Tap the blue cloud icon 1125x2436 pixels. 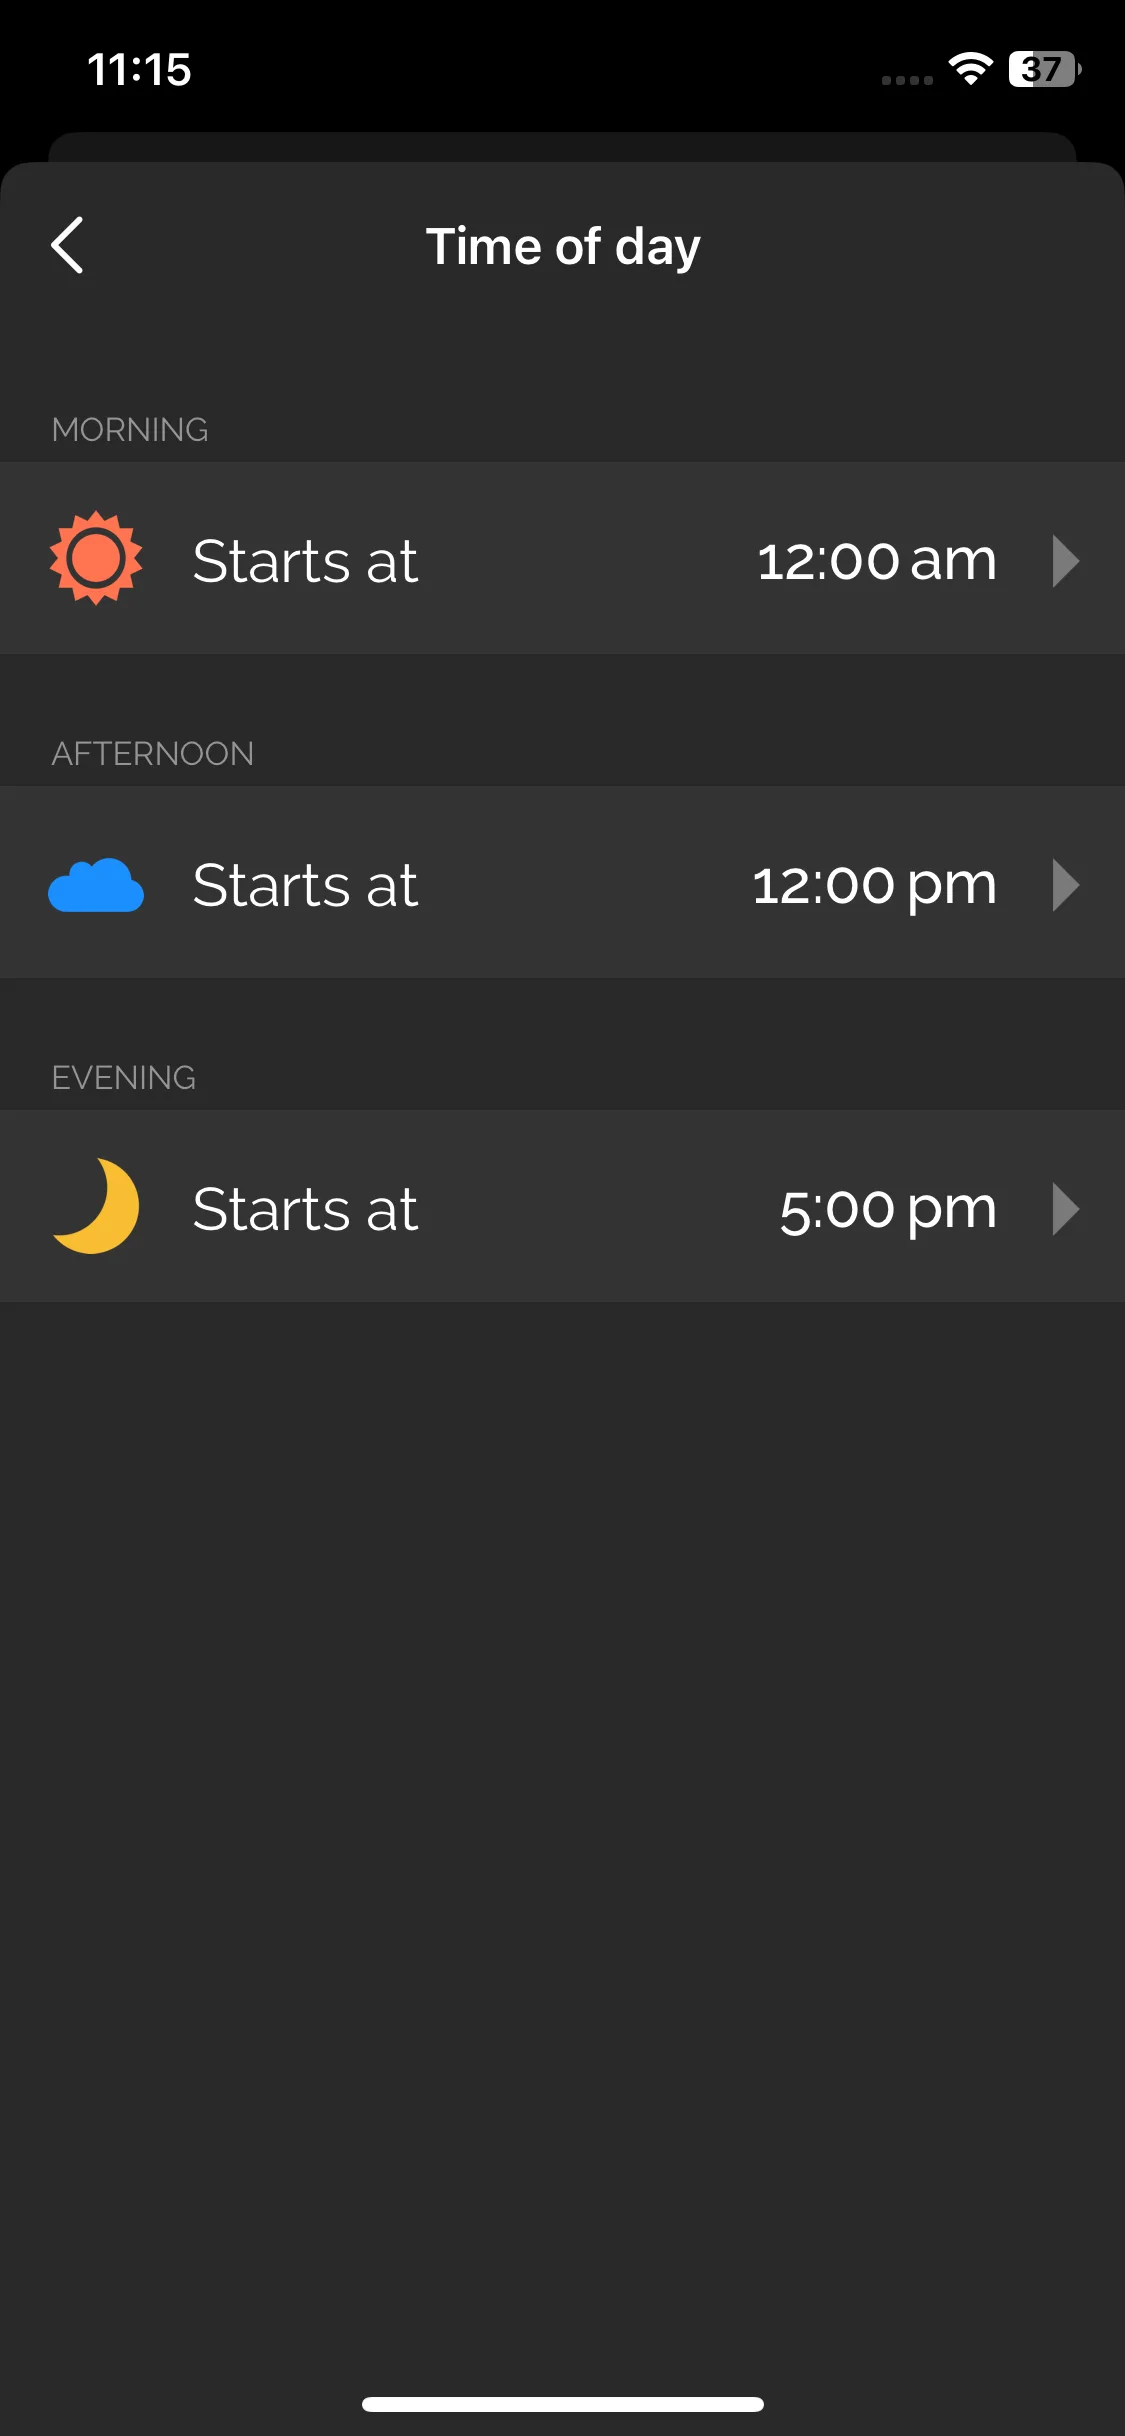coord(96,885)
